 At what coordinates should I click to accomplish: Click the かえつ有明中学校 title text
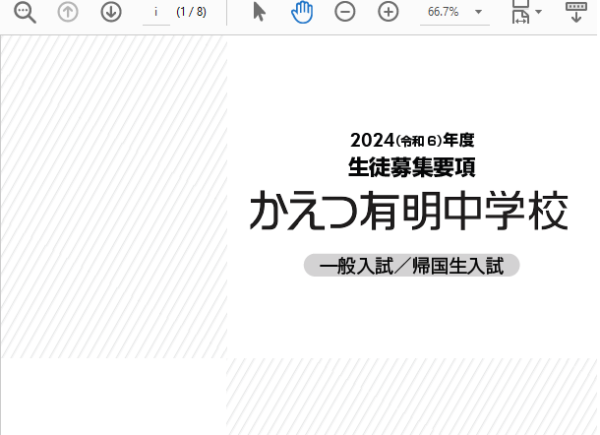[409, 212]
